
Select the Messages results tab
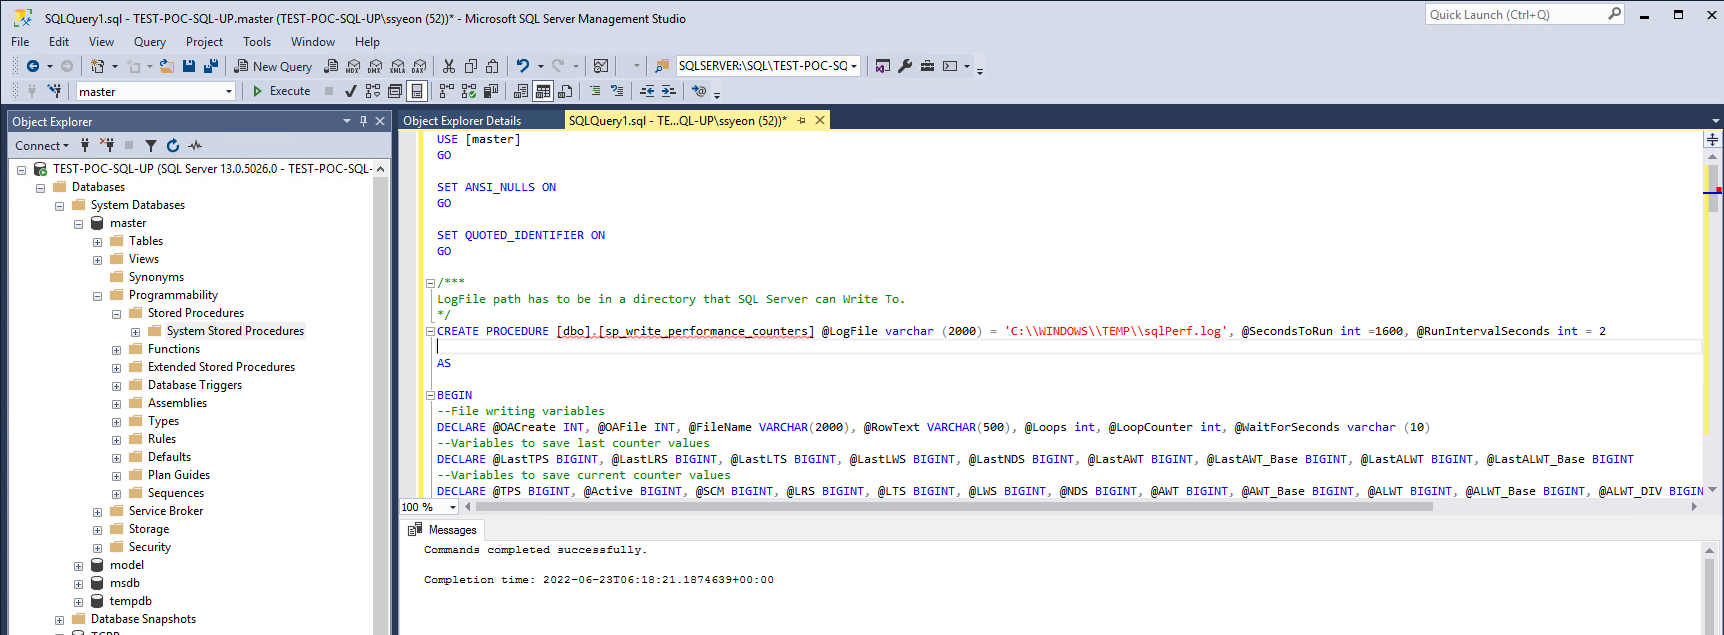443,530
